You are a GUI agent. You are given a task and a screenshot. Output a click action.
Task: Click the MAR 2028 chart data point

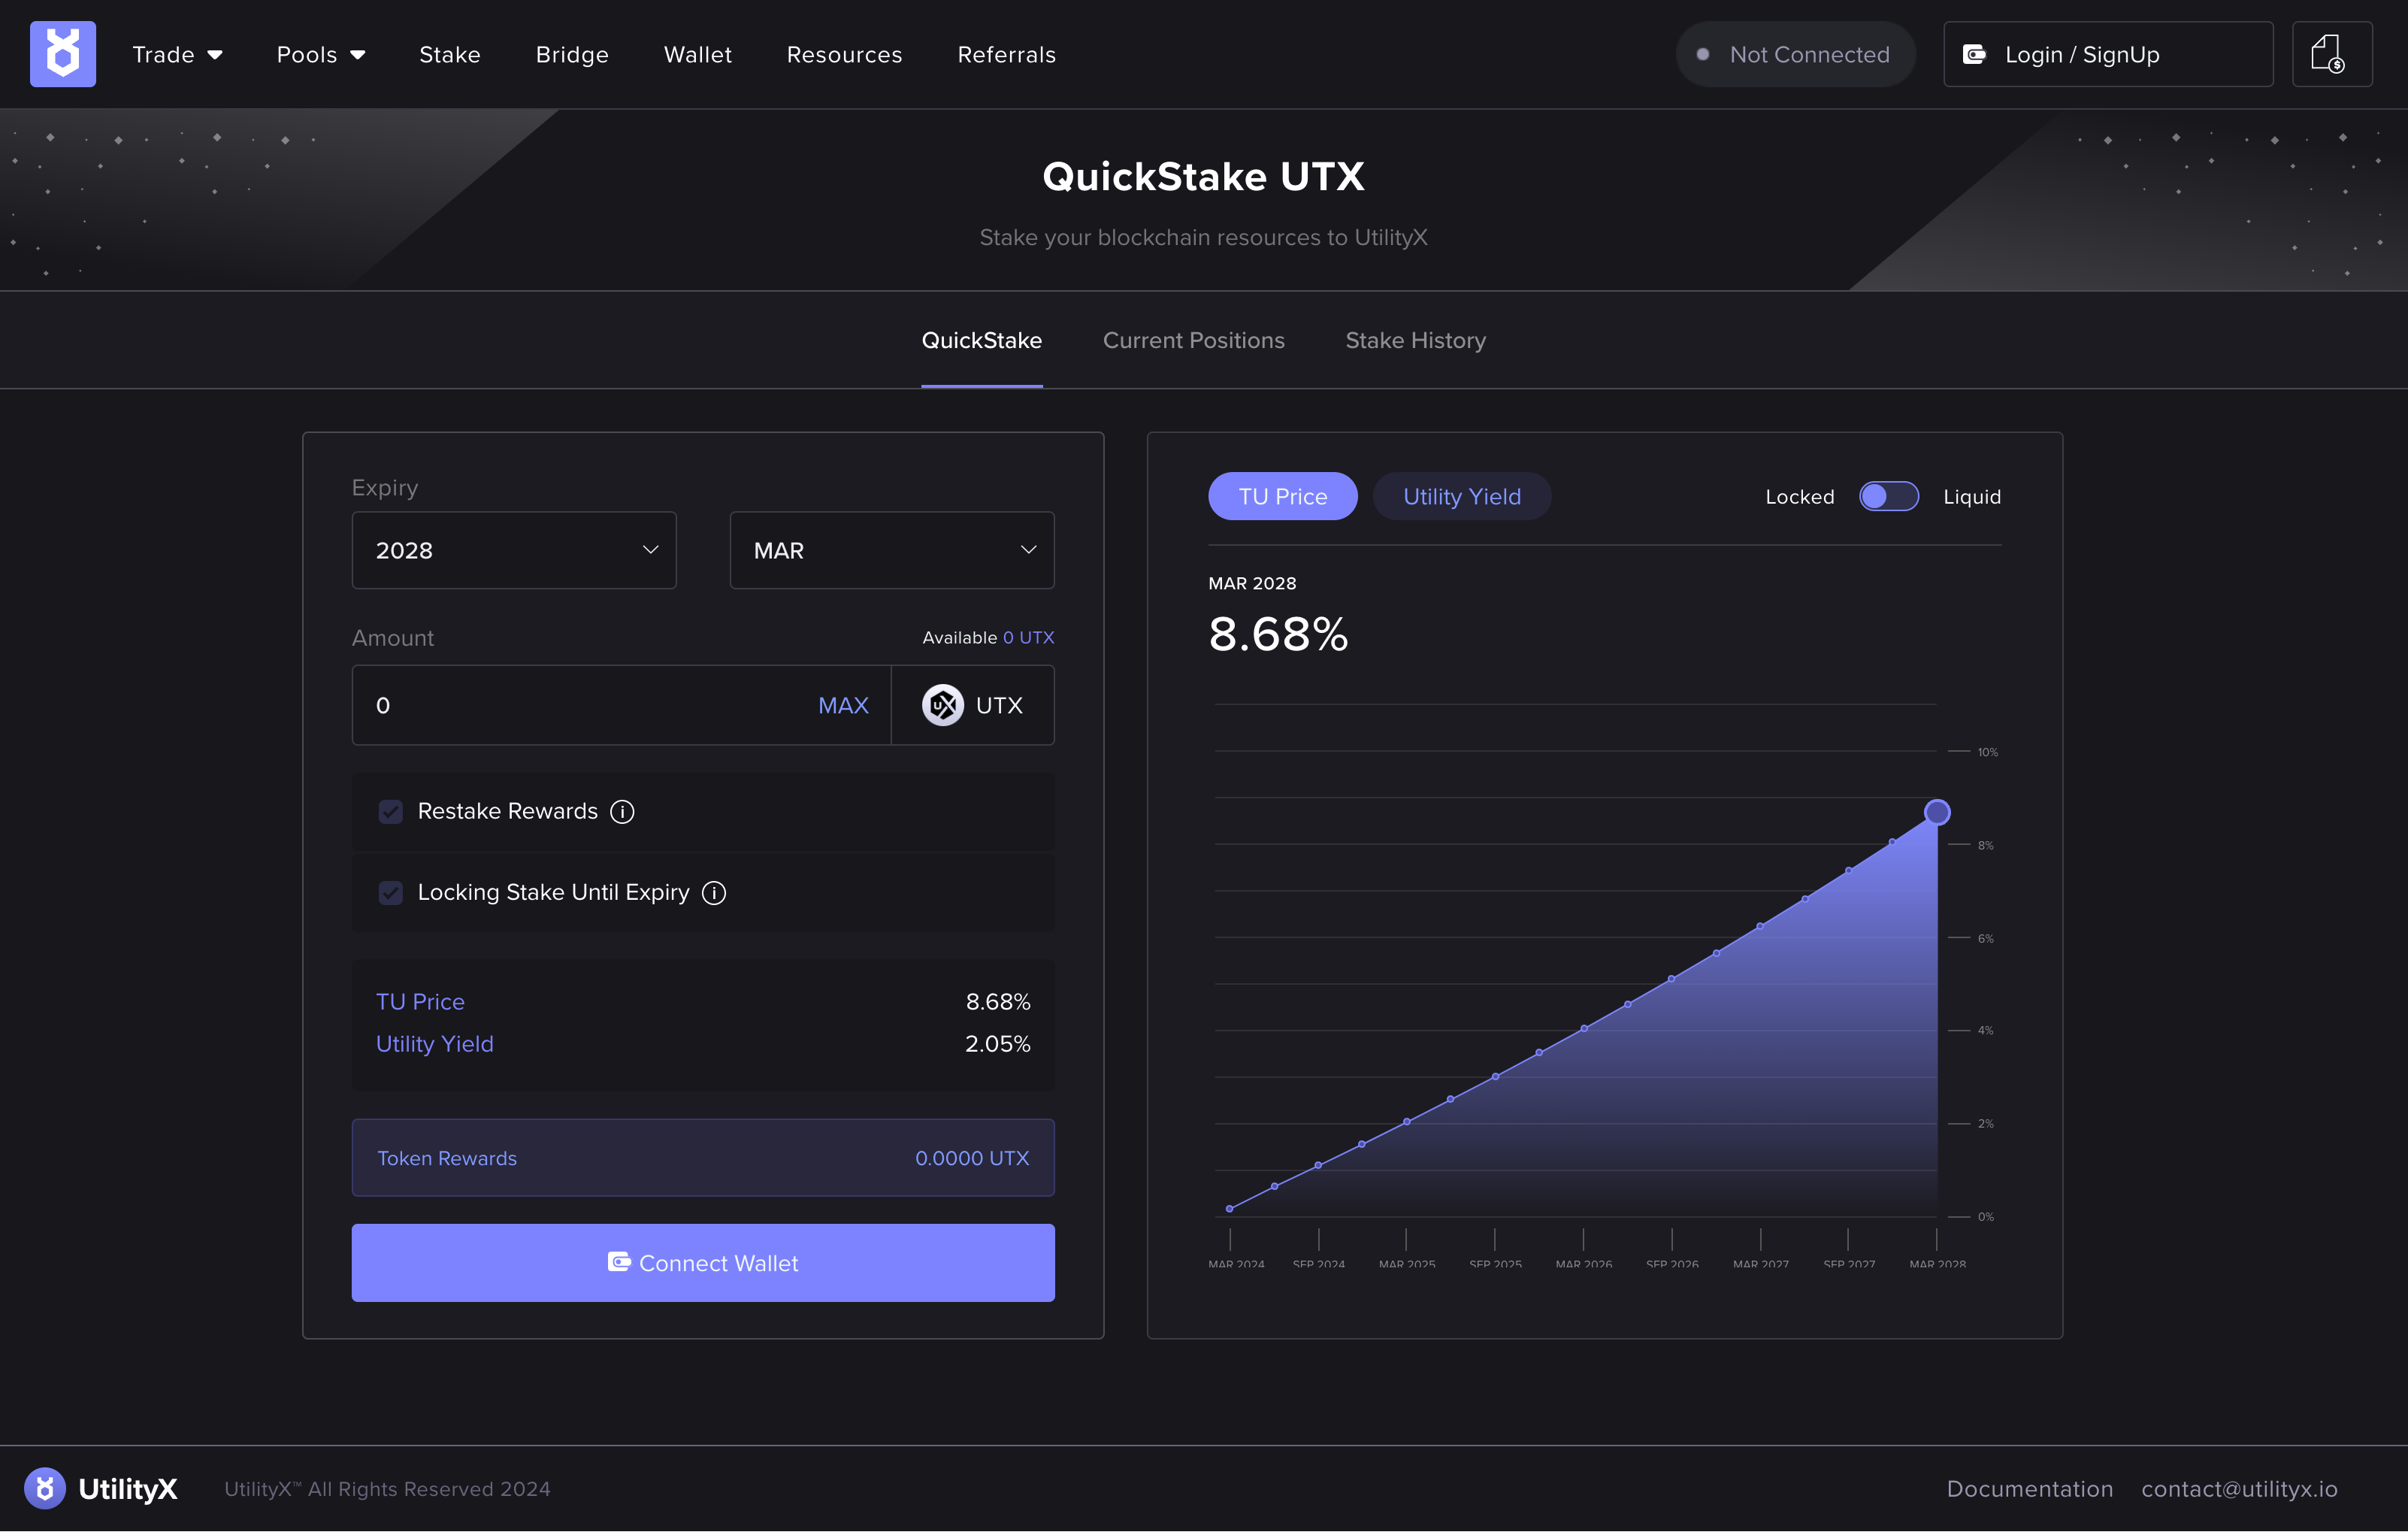[1937, 812]
